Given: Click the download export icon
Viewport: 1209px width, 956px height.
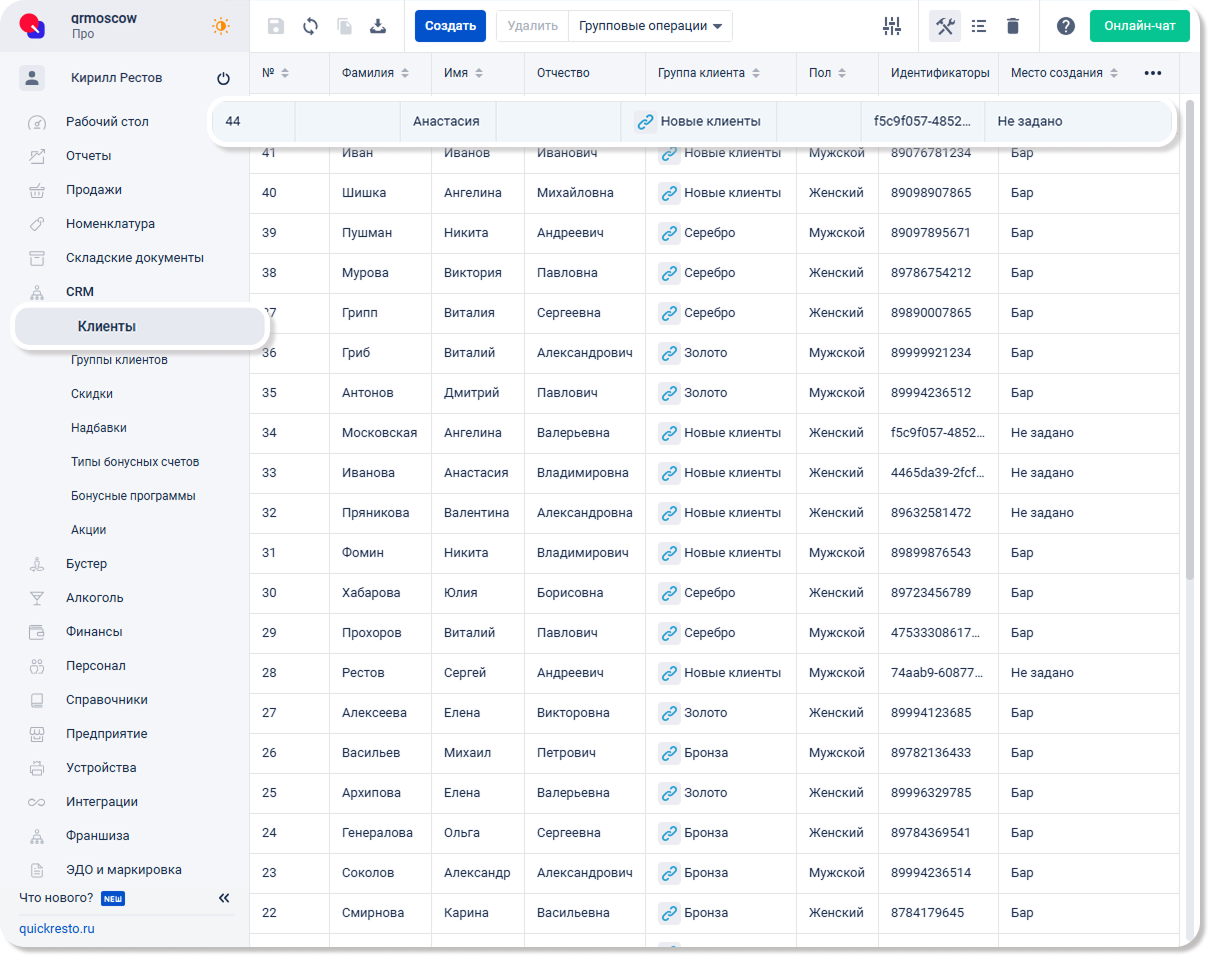Looking at the screenshot, I should 378,26.
